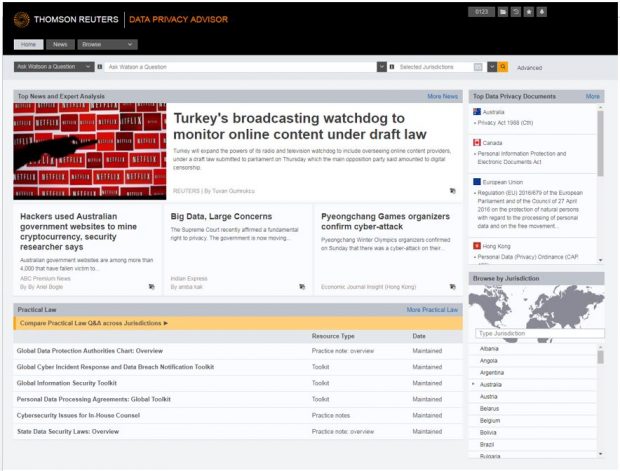
Task: Open the Advanced search link
Action: pyautogui.click(x=529, y=68)
